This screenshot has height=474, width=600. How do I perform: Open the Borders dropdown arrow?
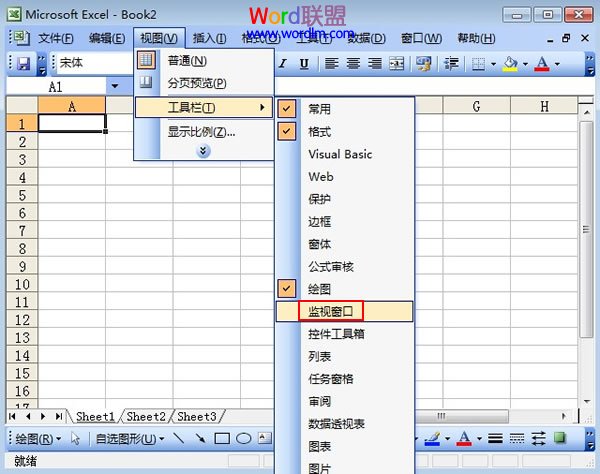pos(494,64)
